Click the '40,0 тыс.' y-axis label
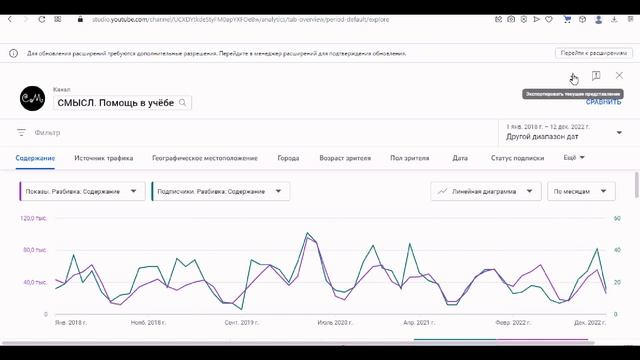 [x=35, y=282]
